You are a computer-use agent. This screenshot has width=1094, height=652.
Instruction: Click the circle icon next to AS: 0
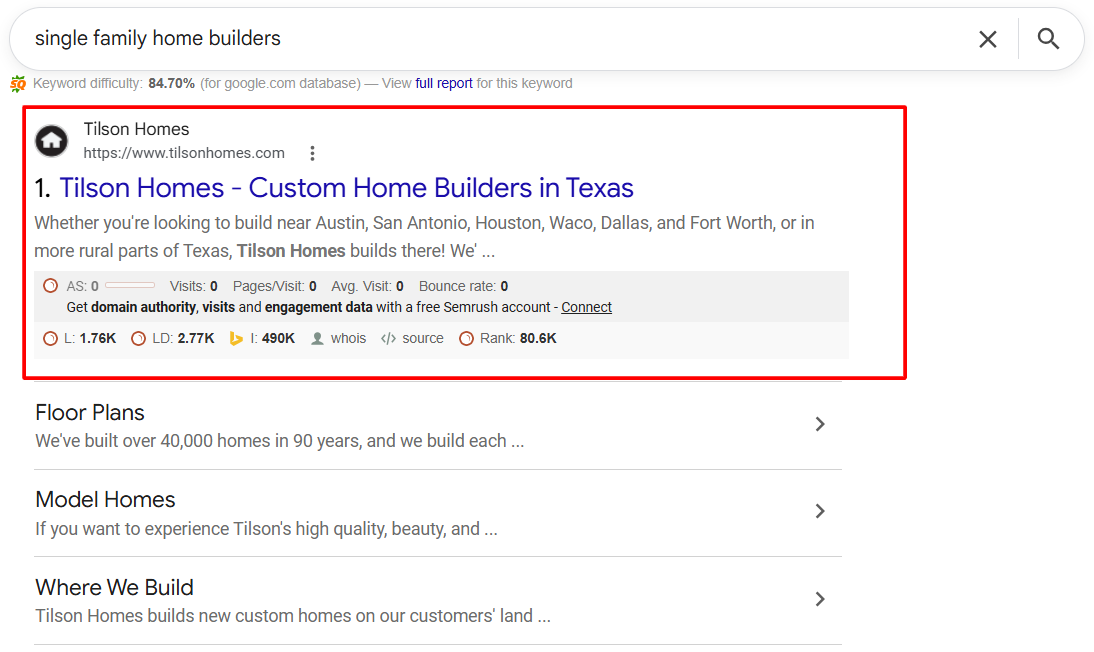pyautogui.click(x=50, y=286)
